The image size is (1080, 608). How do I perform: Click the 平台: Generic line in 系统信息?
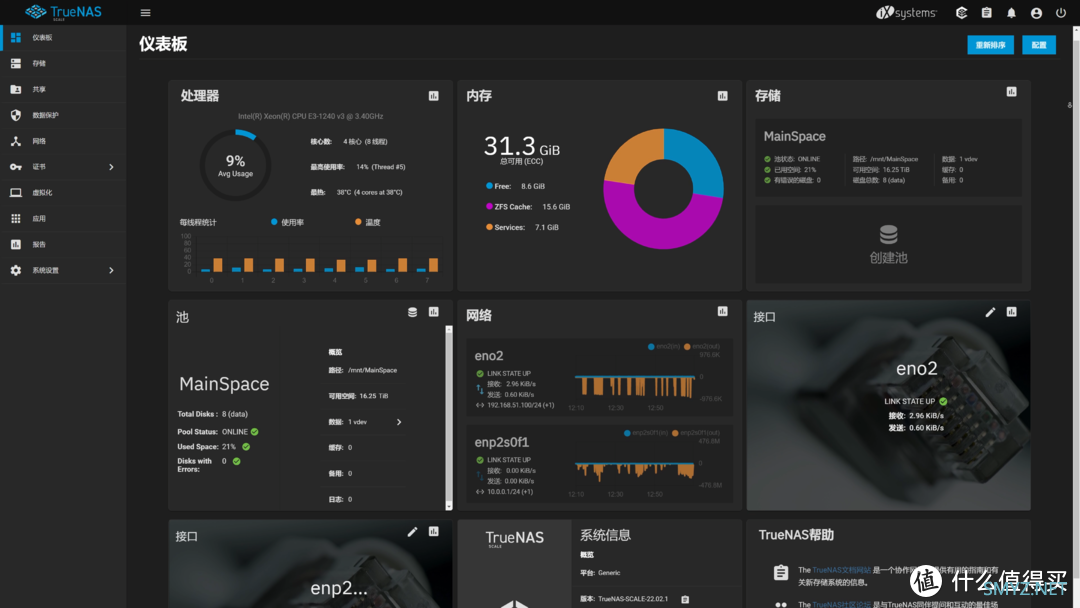(x=600, y=573)
